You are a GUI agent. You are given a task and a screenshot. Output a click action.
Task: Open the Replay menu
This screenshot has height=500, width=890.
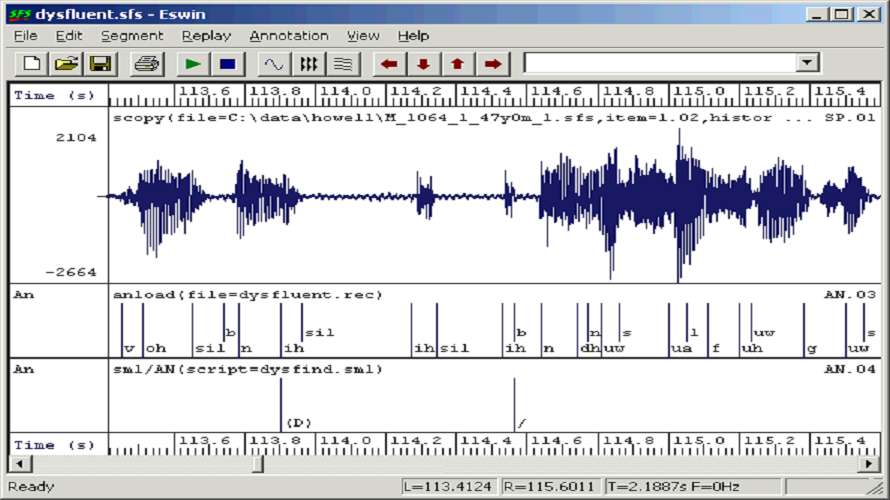[x=206, y=36]
